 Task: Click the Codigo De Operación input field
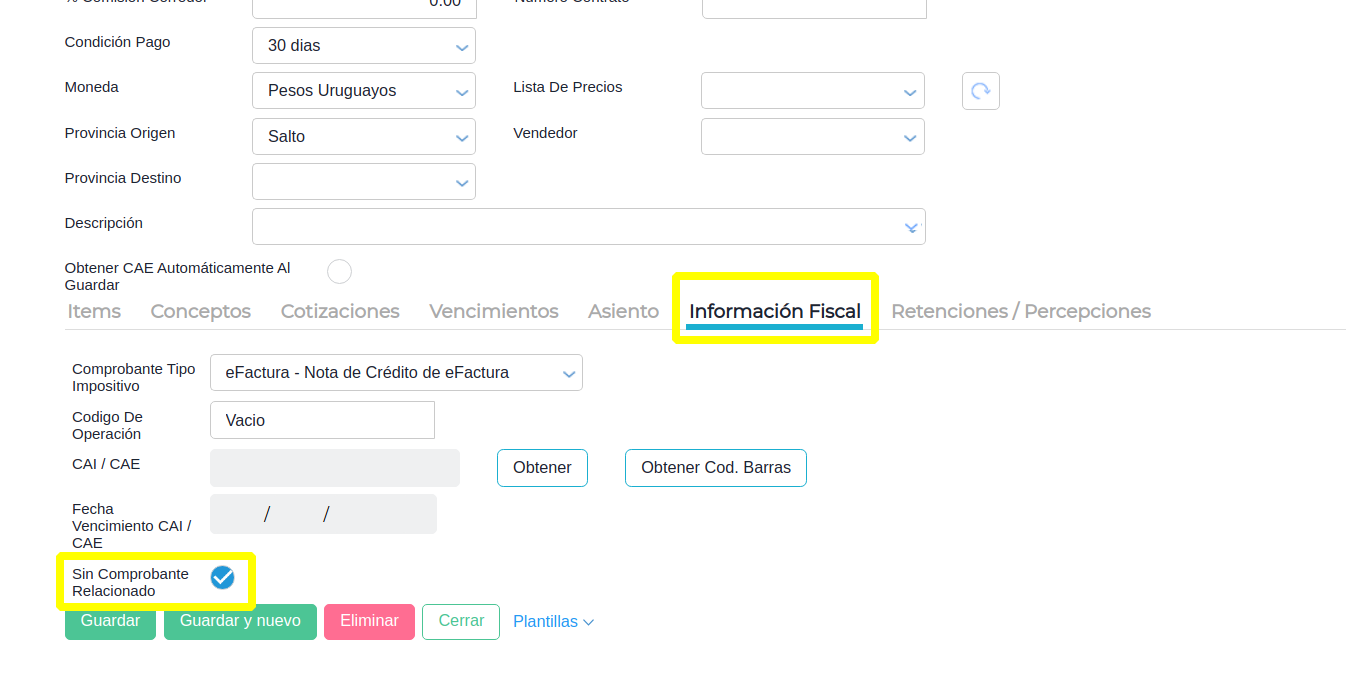322,421
